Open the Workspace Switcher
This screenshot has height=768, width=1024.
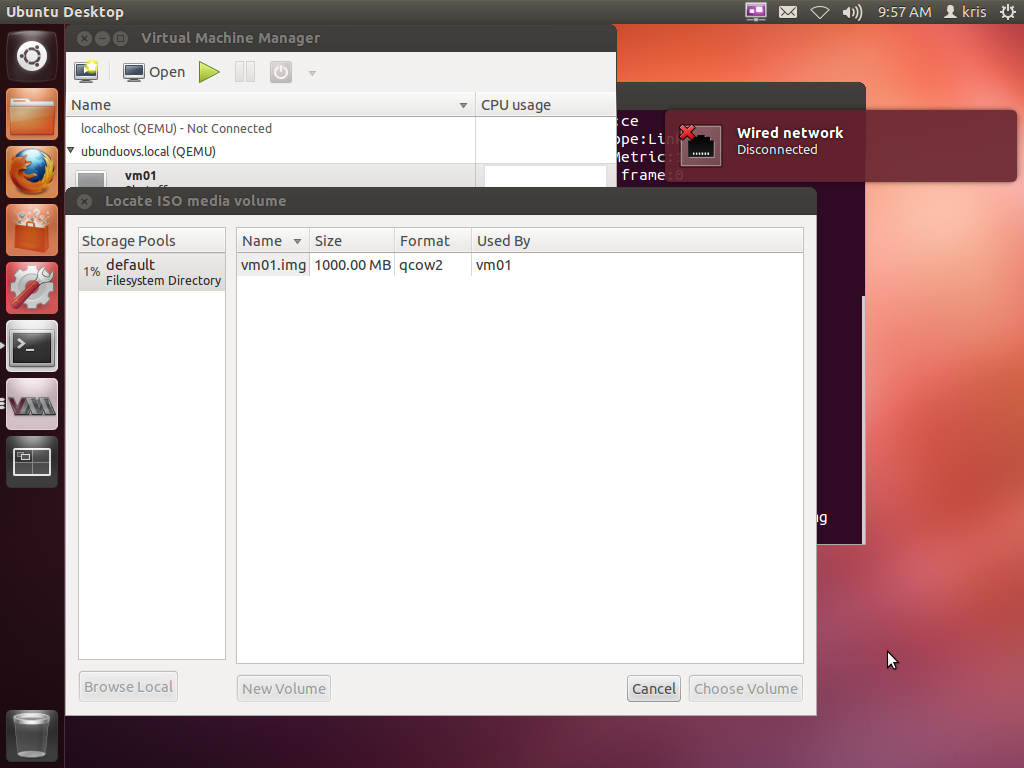(x=31, y=462)
